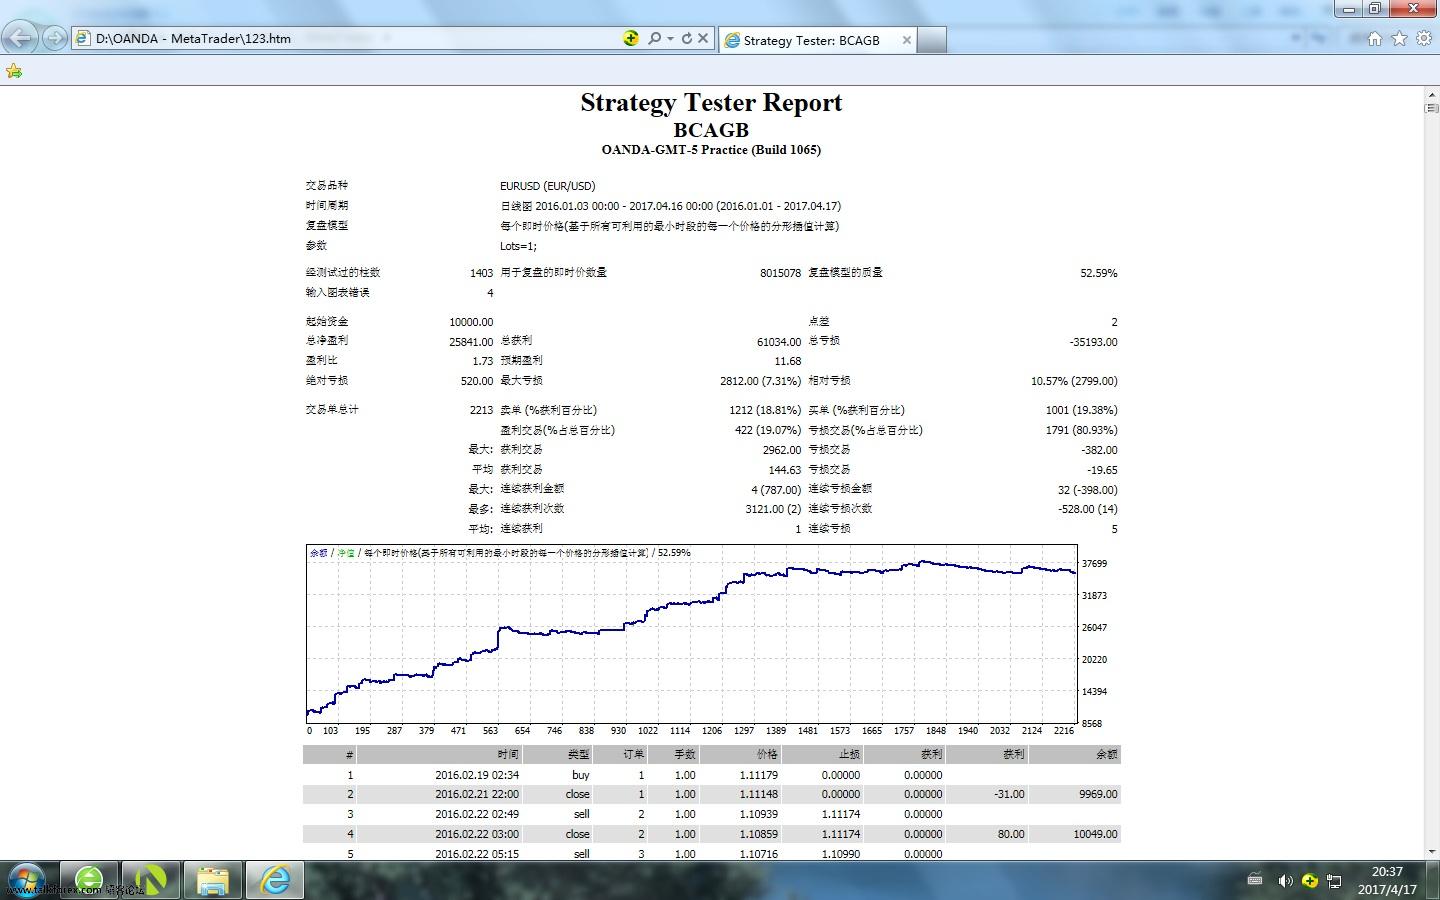This screenshot has height=900, width=1440.
Task: Click the browser Back arrow button
Action: coord(20,38)
